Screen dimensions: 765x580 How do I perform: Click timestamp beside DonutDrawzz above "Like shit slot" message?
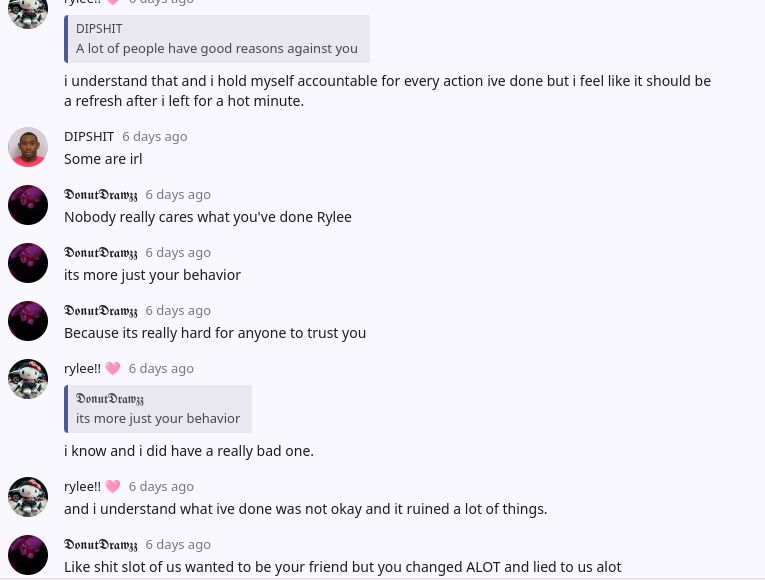[x=178, y=544]
